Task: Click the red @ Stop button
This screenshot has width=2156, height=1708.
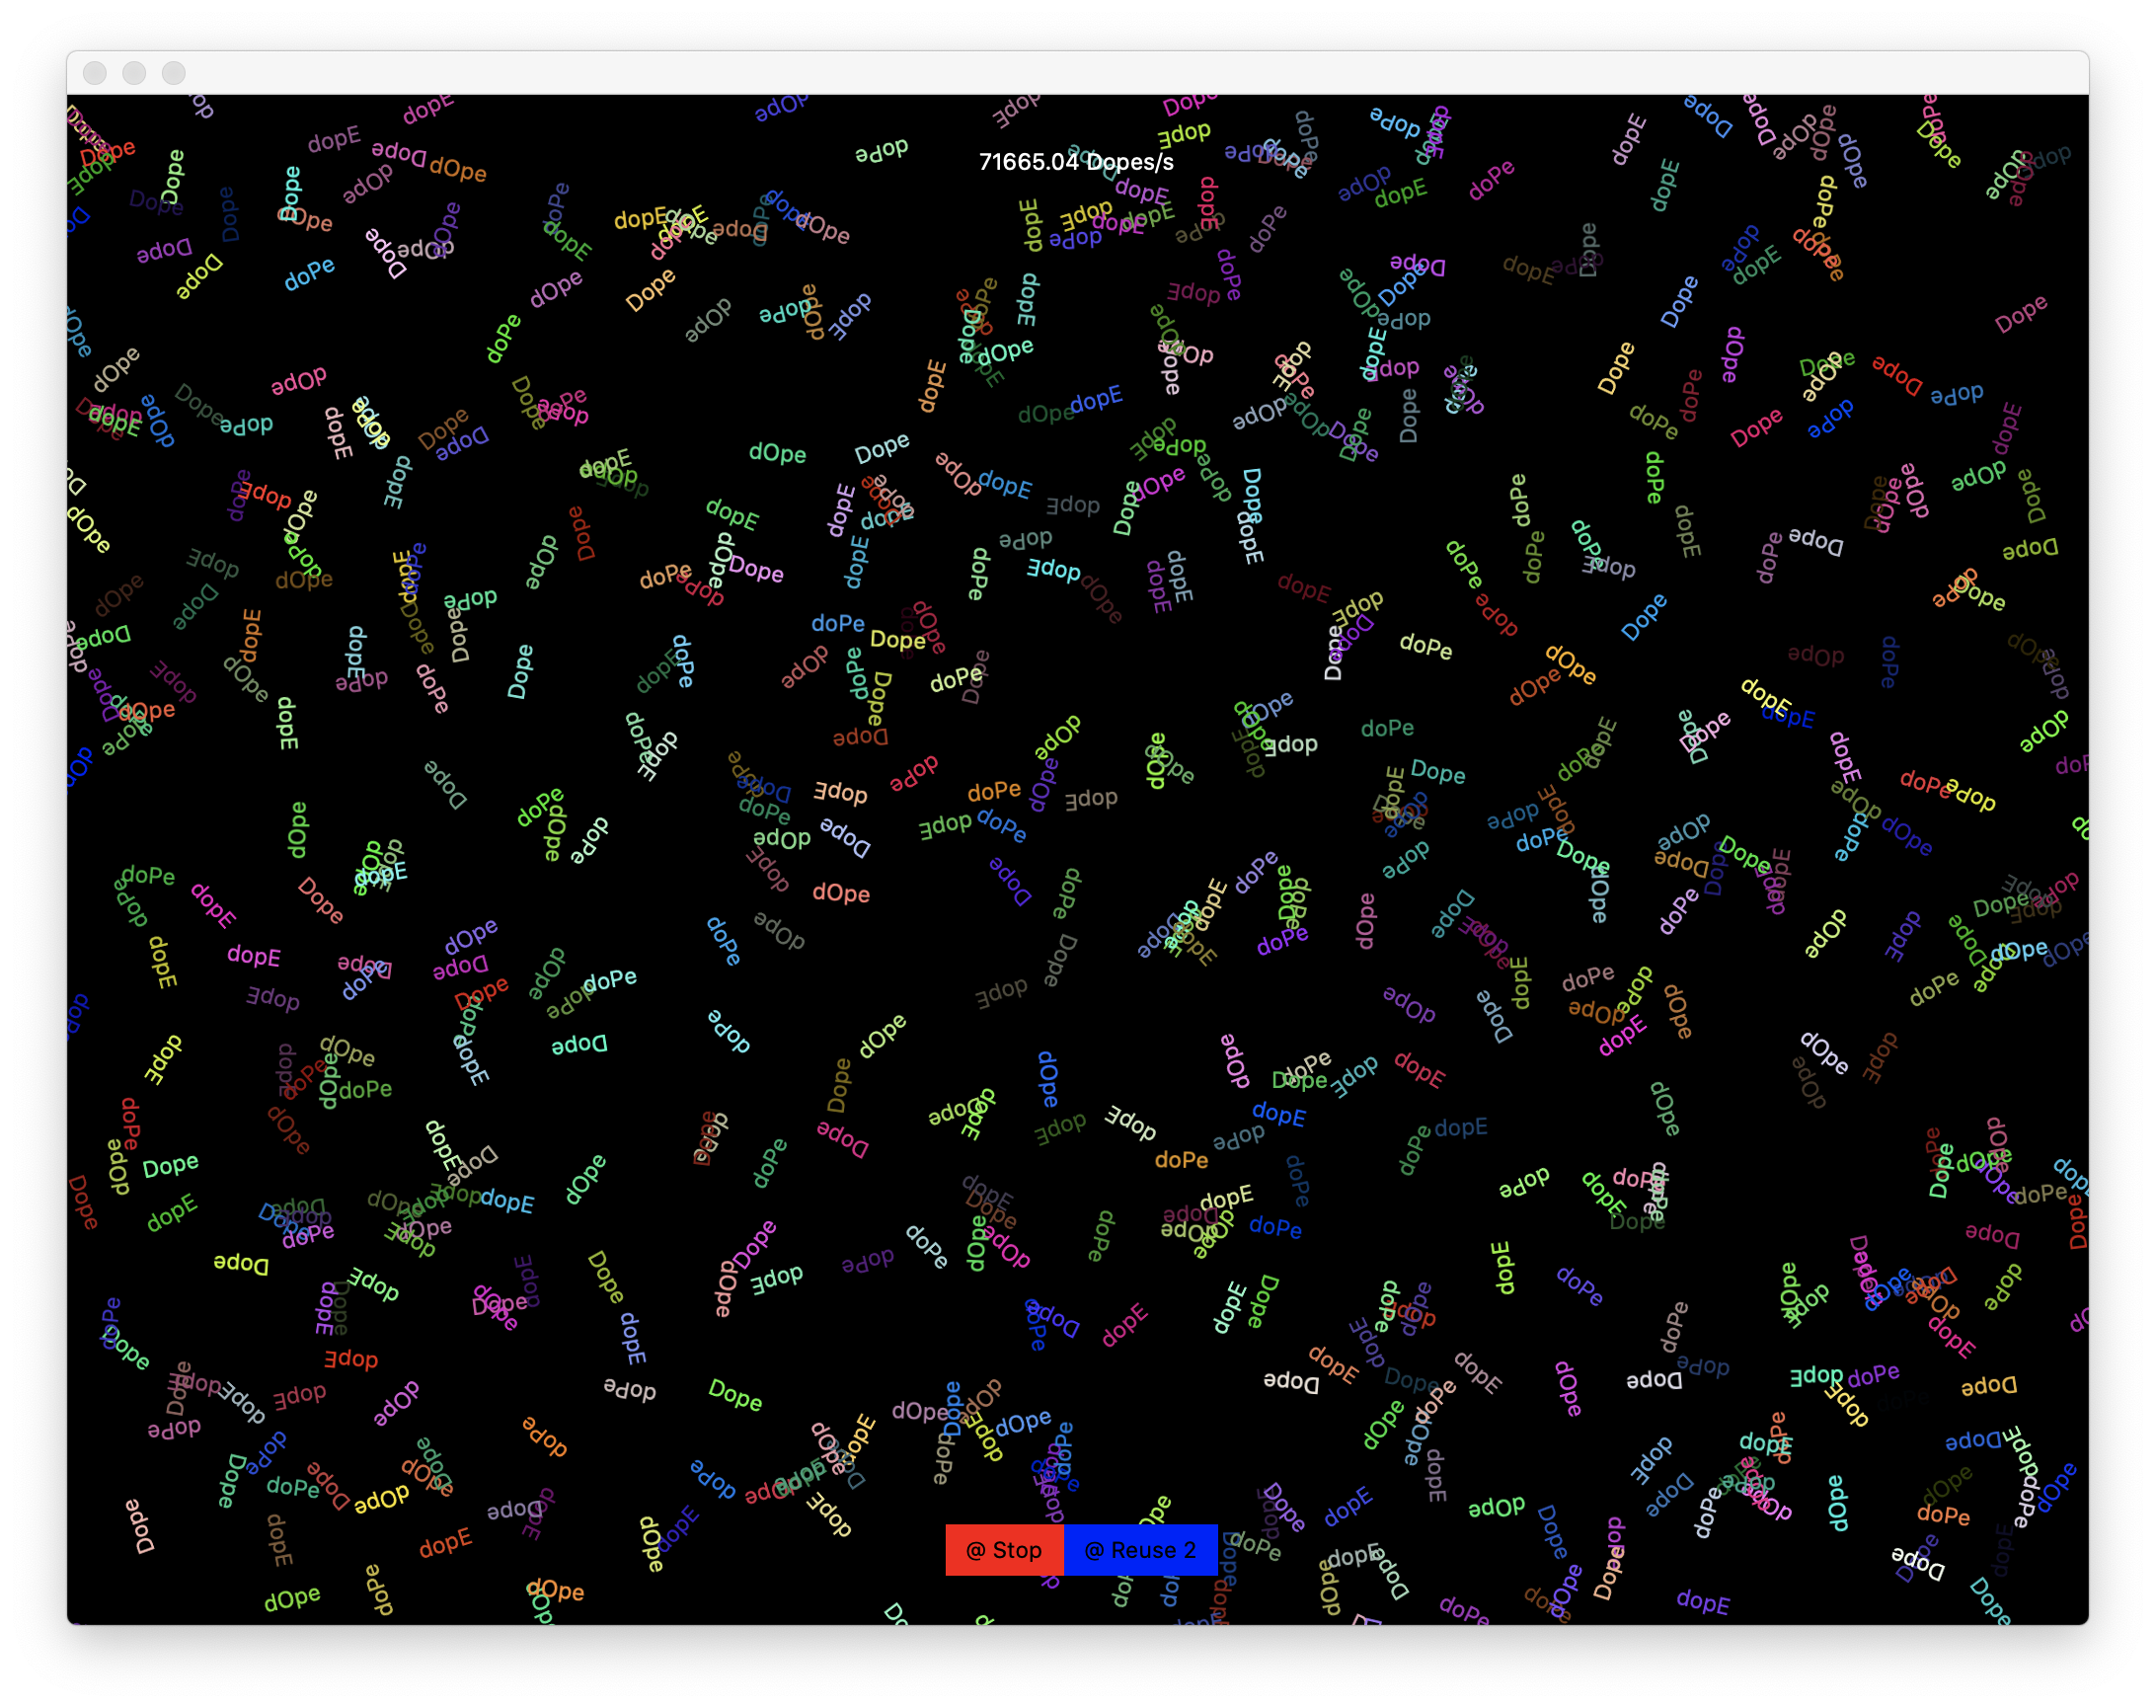Action: (1004, 1550)
